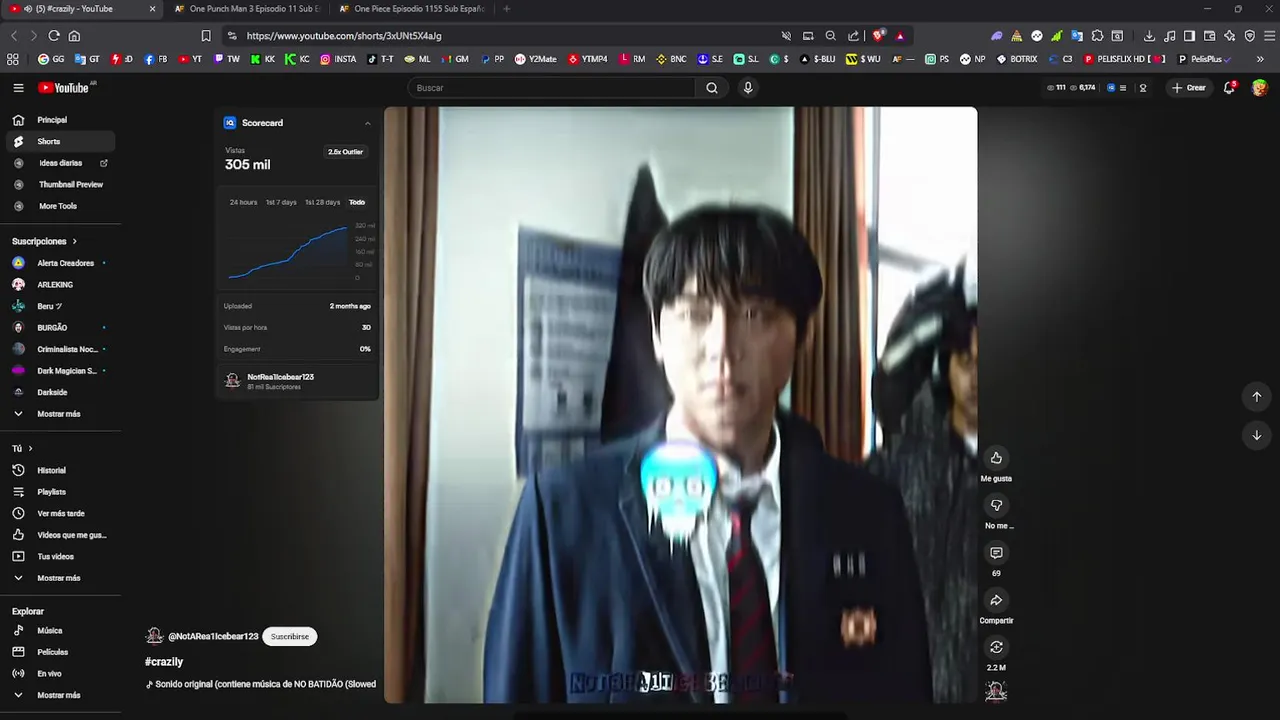Screen dimensions: 1280x720
Task: Open Brave Leo AI sparkle icon
Action: click(1229, 36)
